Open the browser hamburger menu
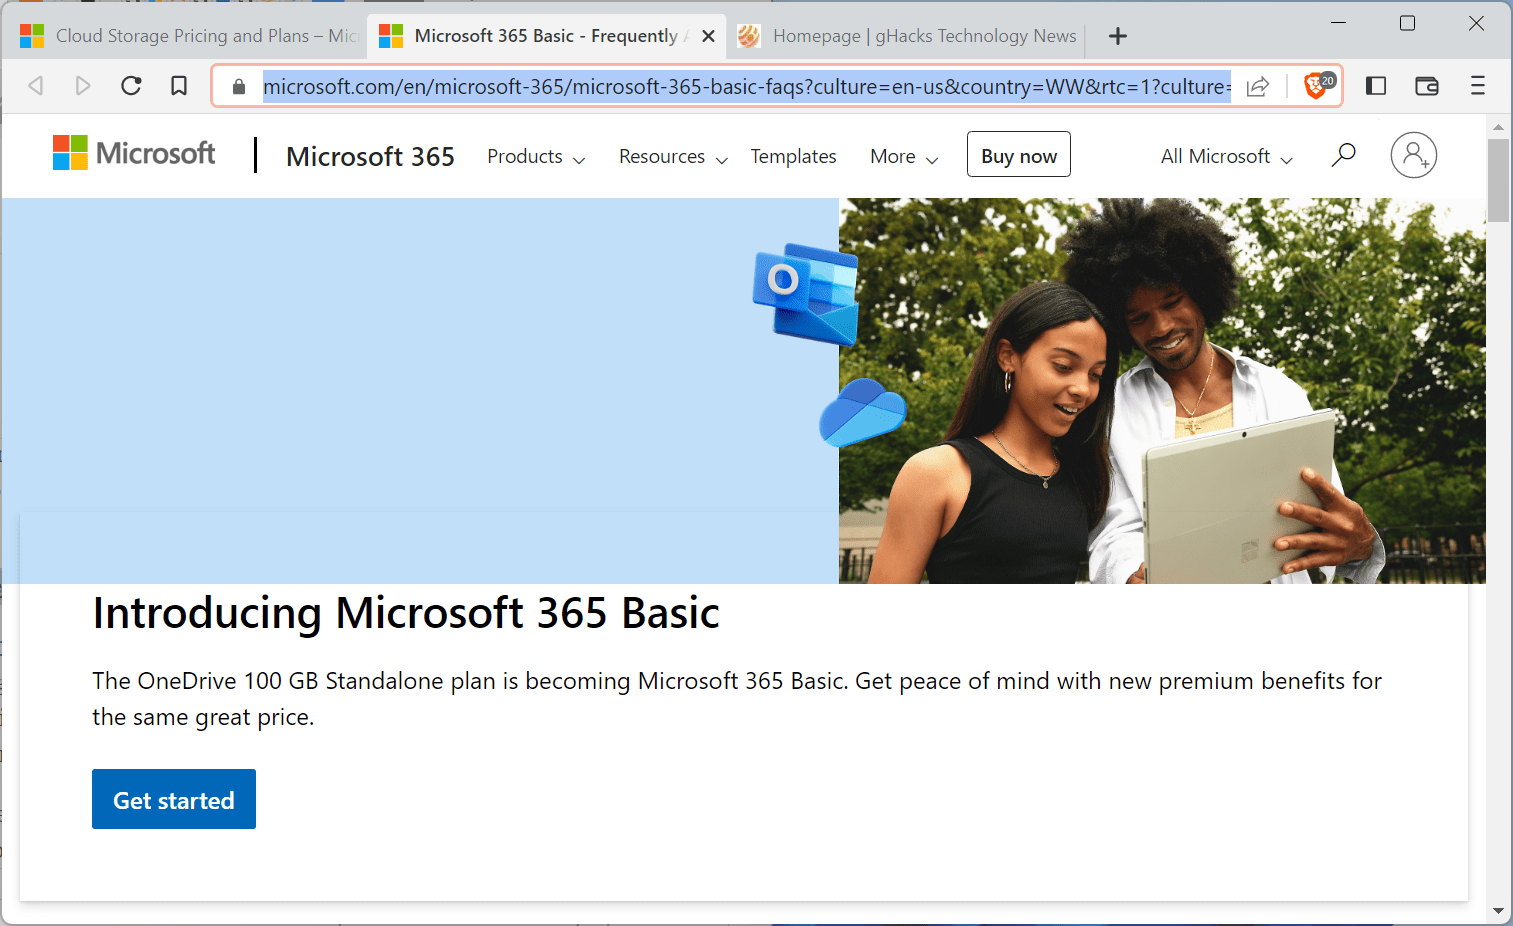 [1478, 86]
